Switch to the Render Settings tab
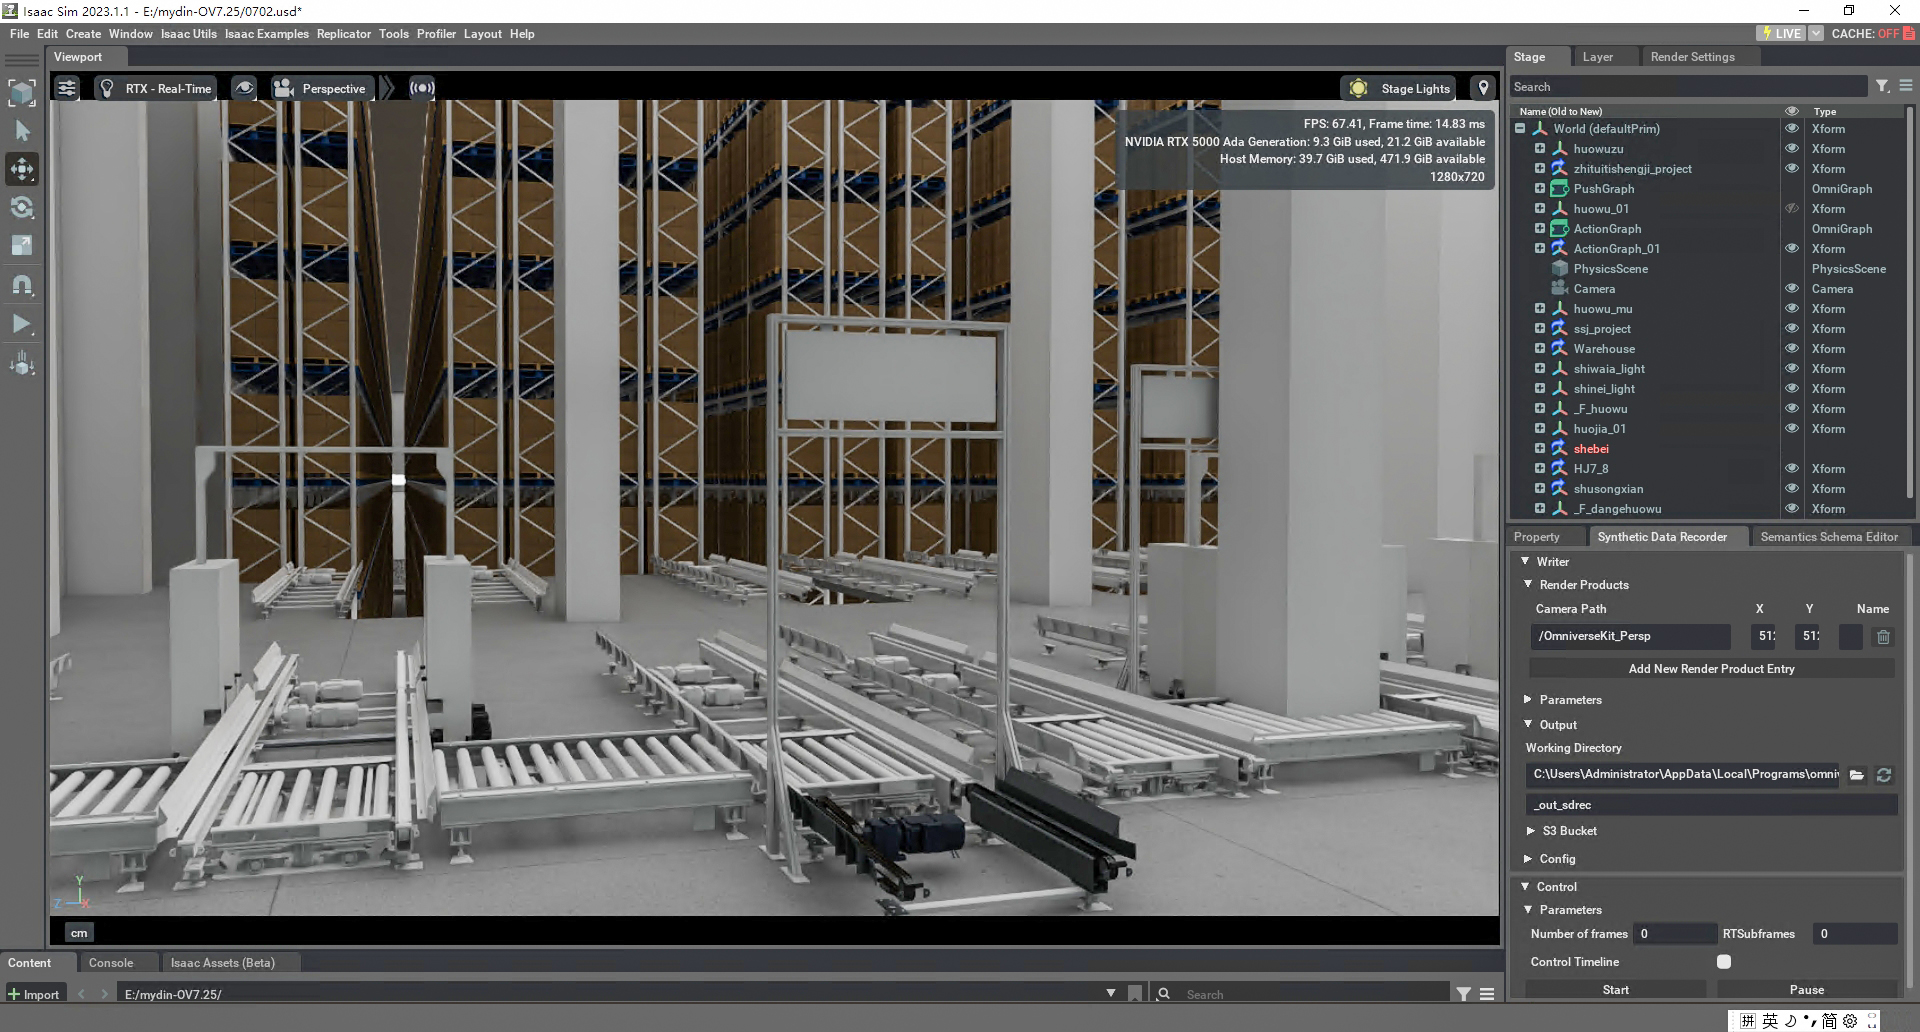Image resolution: width=1920 pixels, height=1032 pixels. coord(1692,57)
